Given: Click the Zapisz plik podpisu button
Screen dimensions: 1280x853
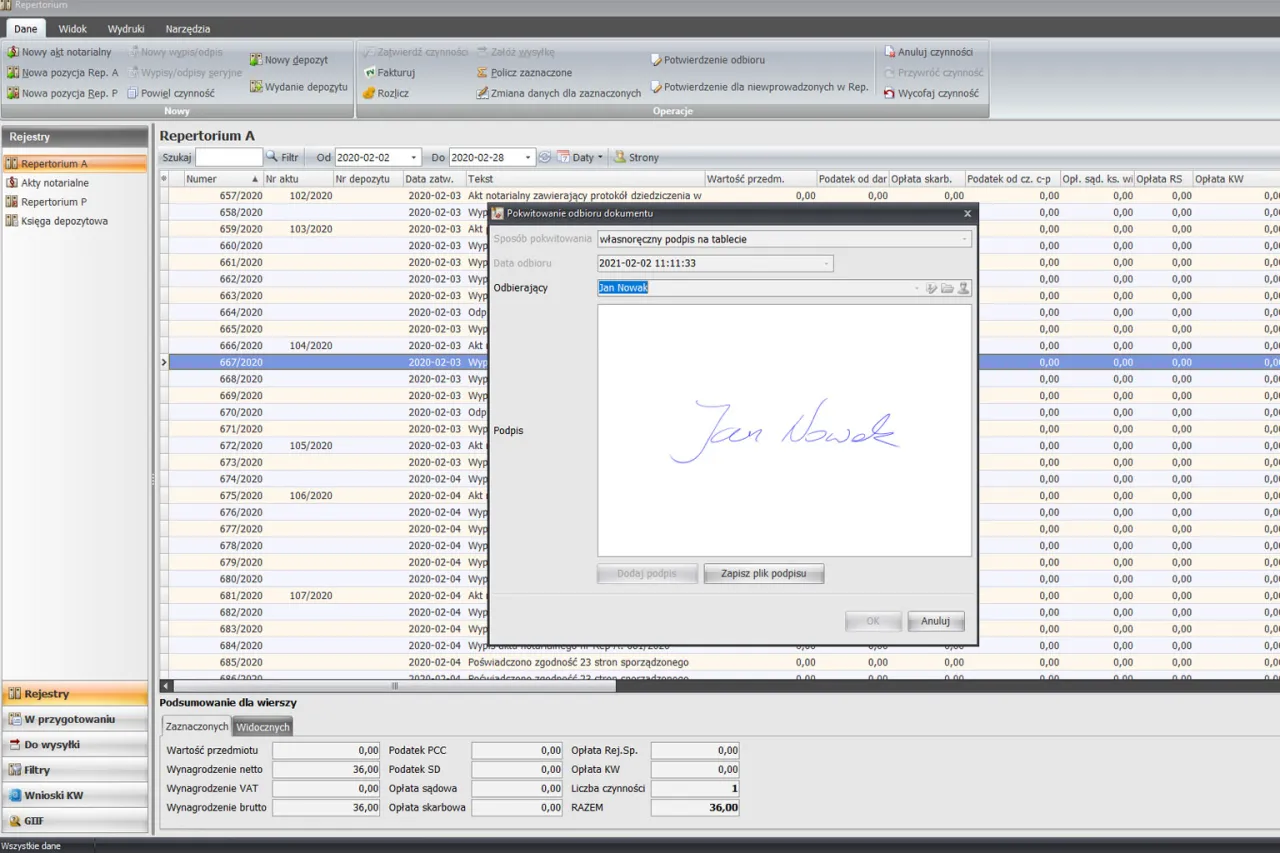Looking at the screenshot, I should coord(763,574).
